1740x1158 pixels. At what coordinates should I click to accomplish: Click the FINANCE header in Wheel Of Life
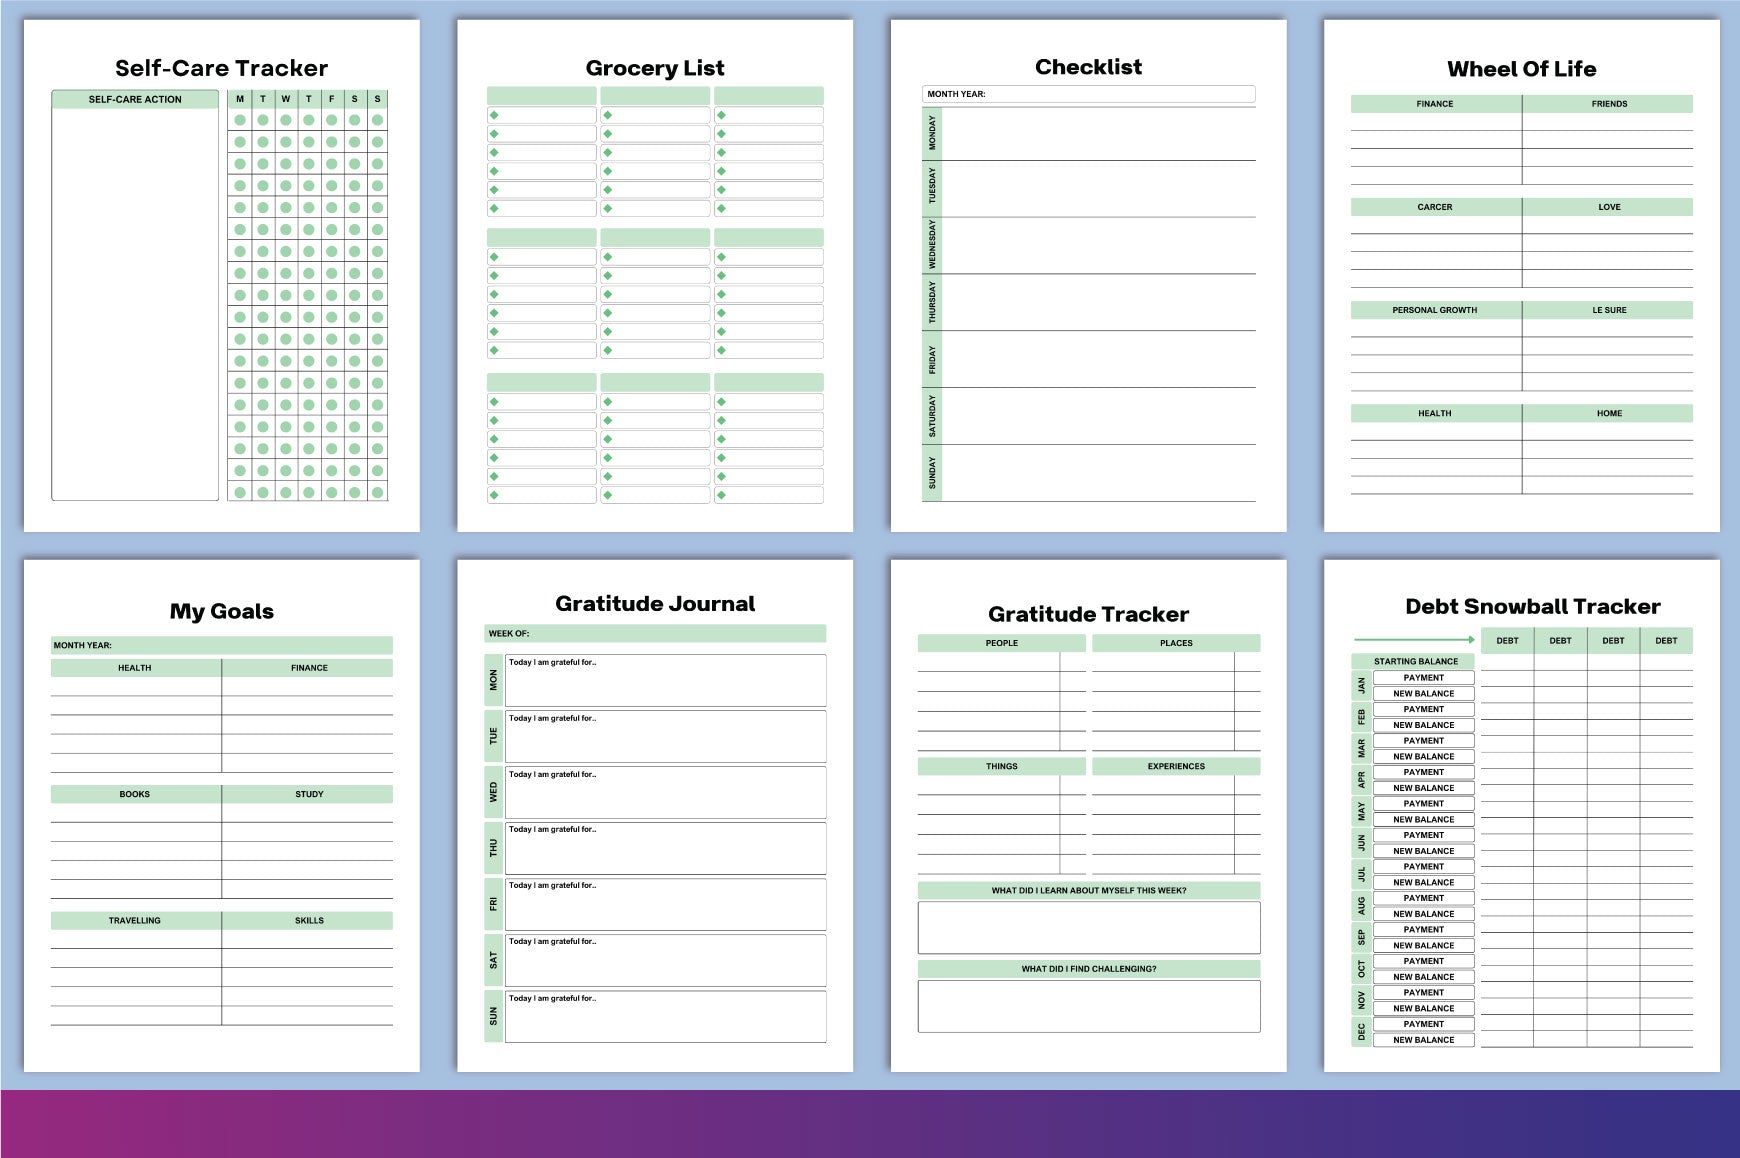tap(1435, 104)
